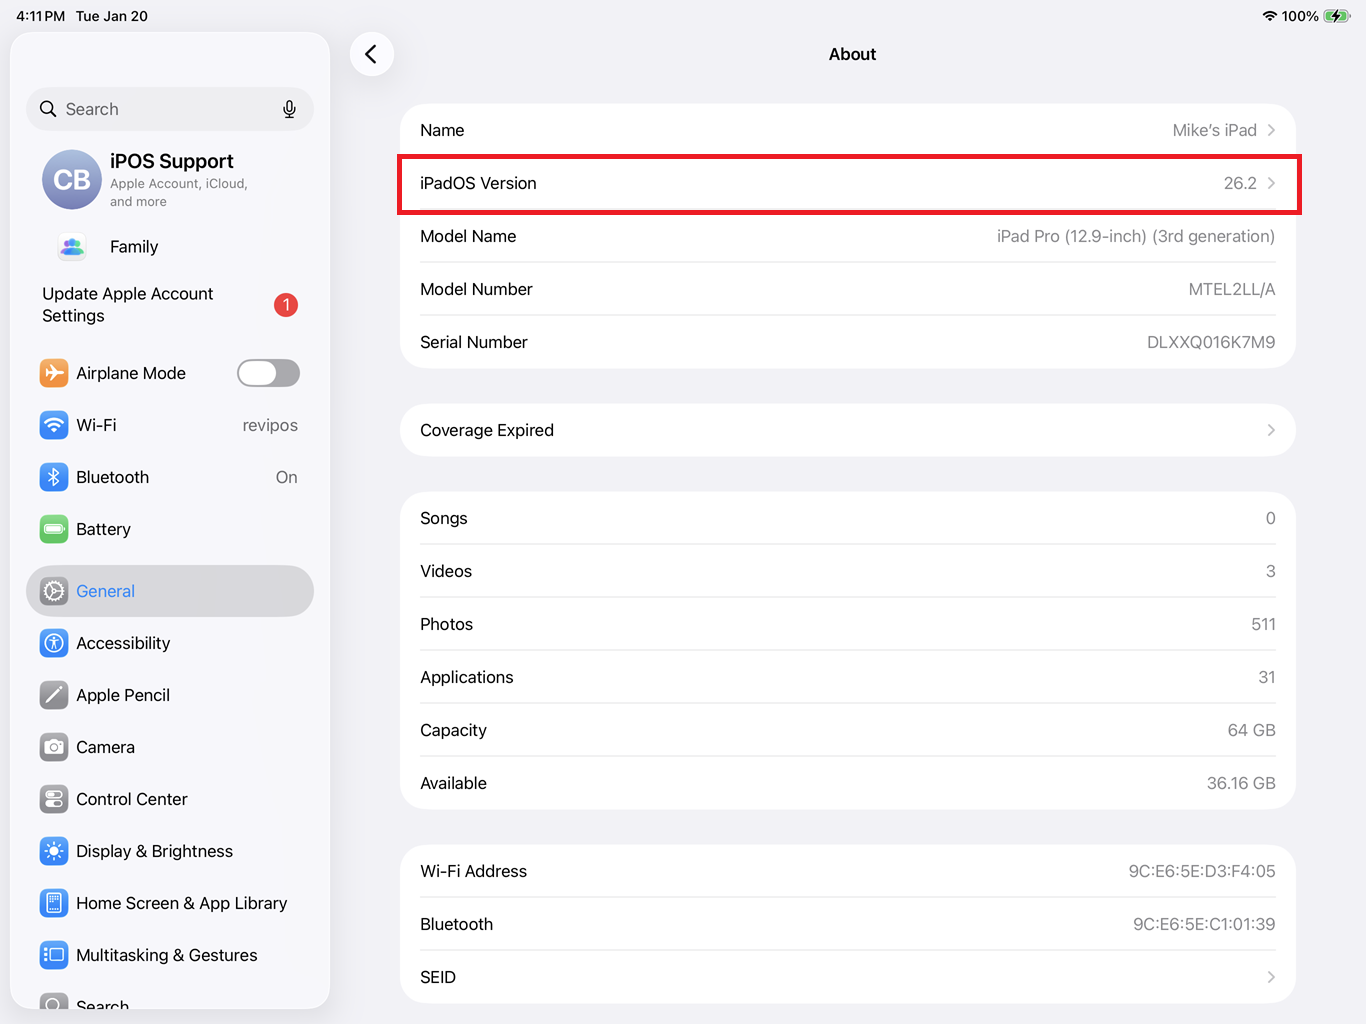Open Update Apple Account Settings
This screenshot has width=1366, height=1024.
170,305
